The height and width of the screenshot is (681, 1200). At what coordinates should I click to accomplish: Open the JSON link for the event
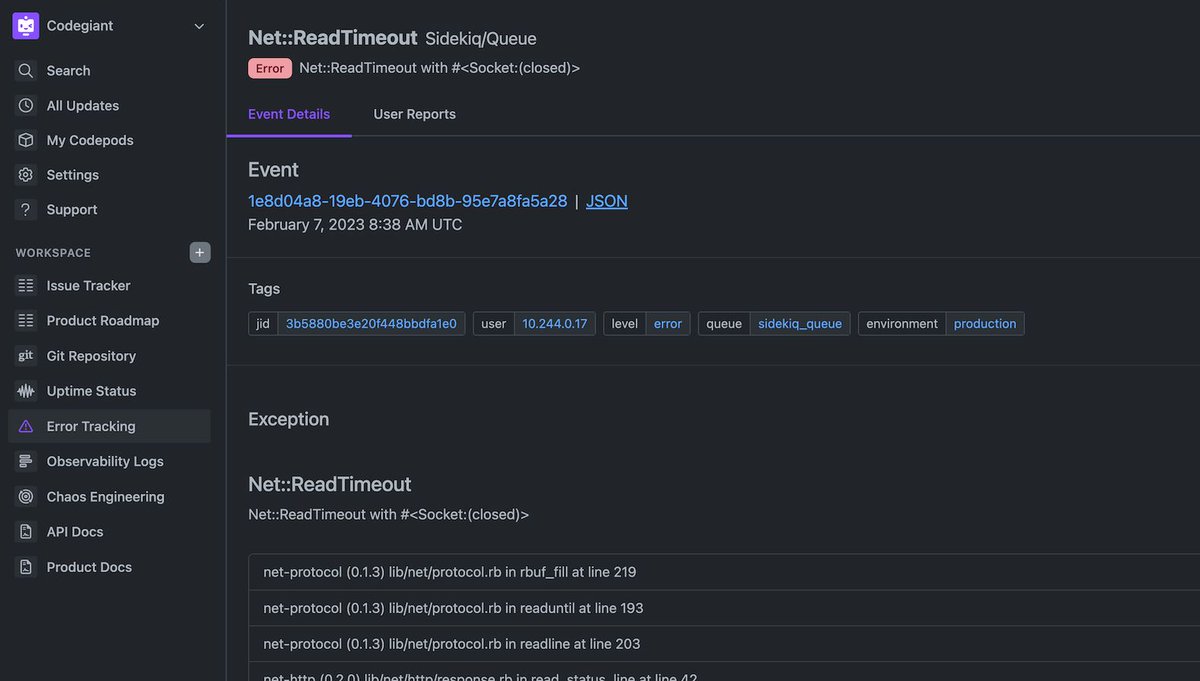pos(606,200)
